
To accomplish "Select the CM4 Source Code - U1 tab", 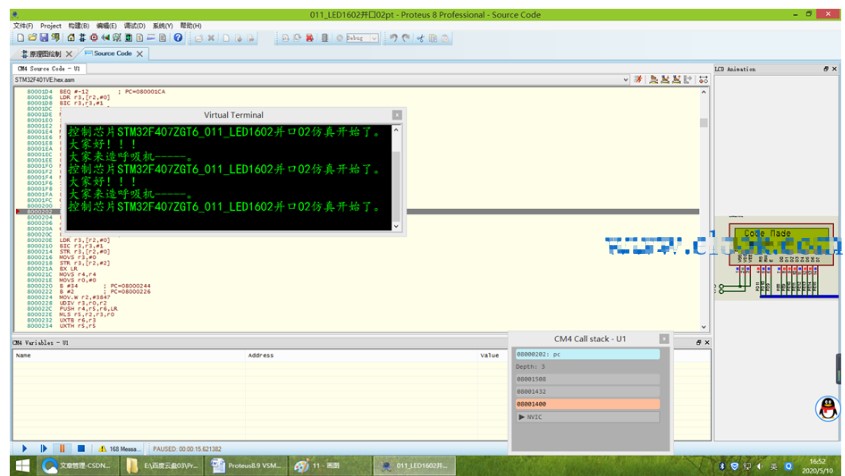I will 49,69.
